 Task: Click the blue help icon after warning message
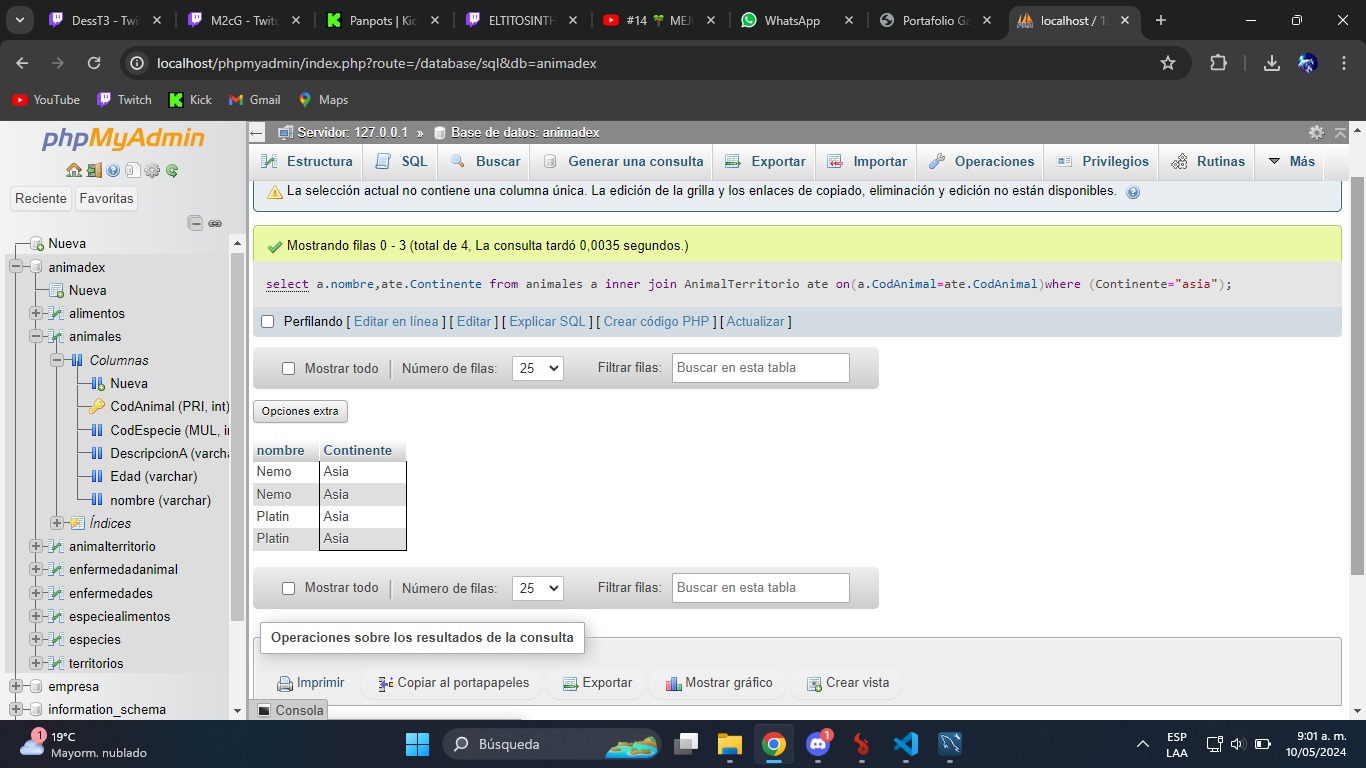point(1133,192)
